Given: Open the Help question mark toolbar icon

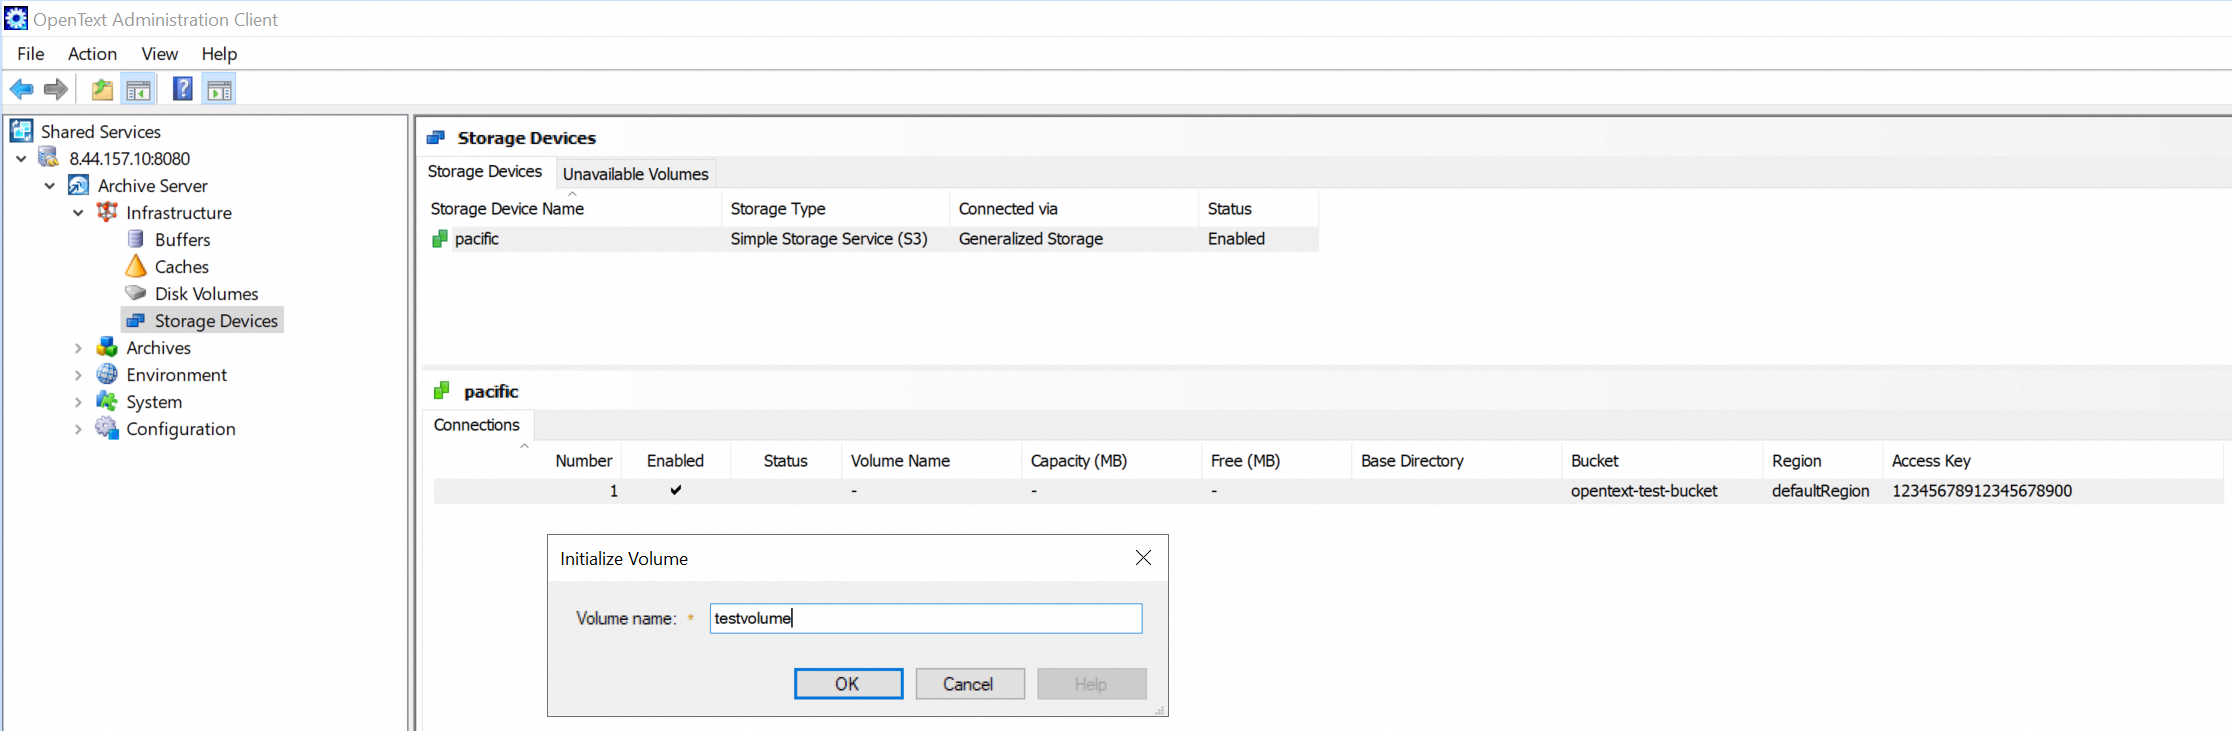Looking at the screenshot, I should coord(183,89).
